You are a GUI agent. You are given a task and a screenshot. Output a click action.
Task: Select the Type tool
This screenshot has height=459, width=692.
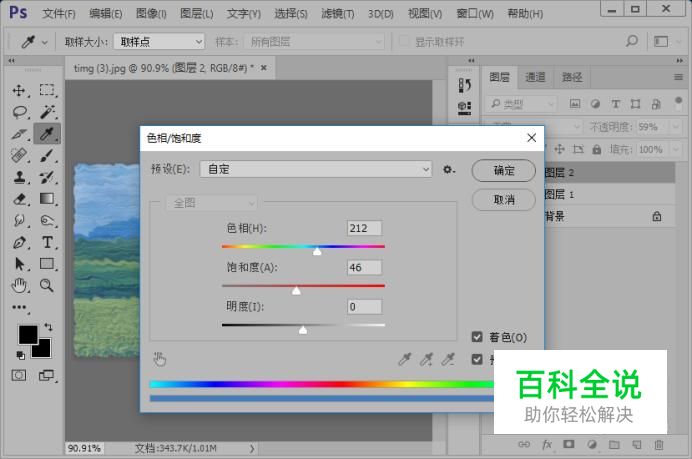pyautogui.click(x=47, y=242)
